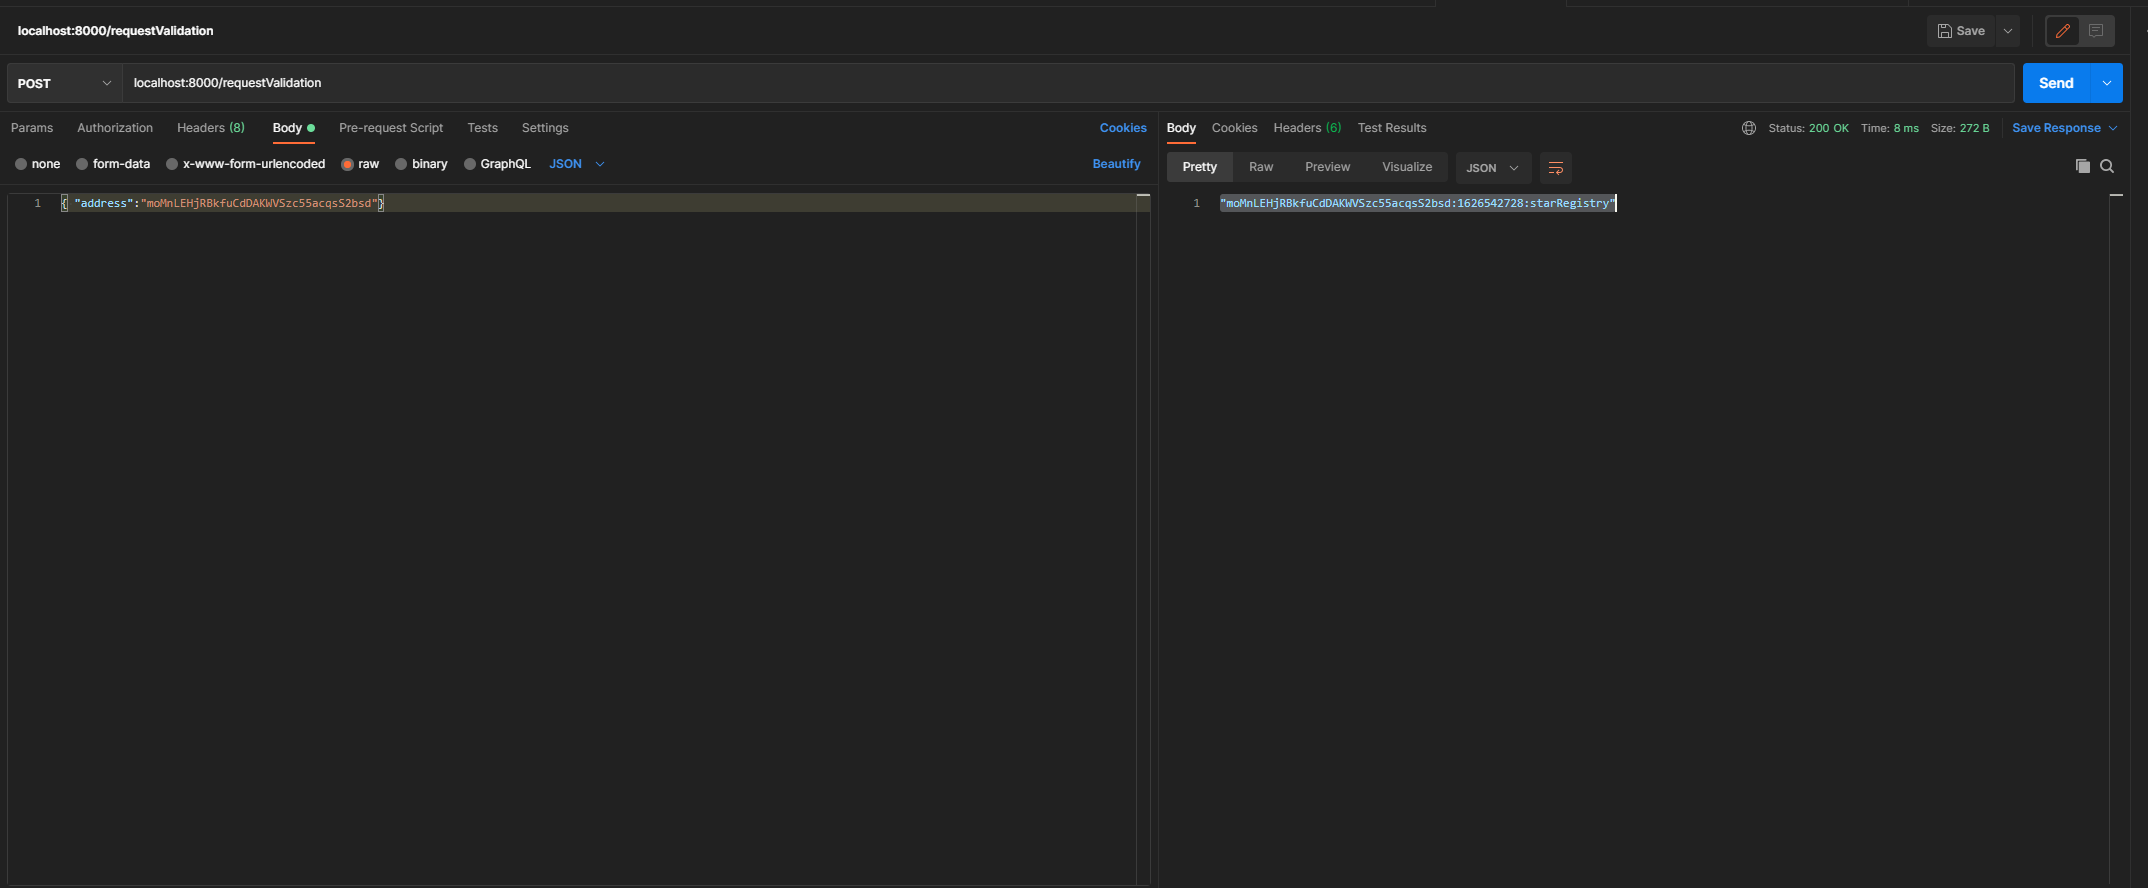This screenshot has width=2148, height=888.
Task: Click the Save Response link
Action: [2056, 128]
